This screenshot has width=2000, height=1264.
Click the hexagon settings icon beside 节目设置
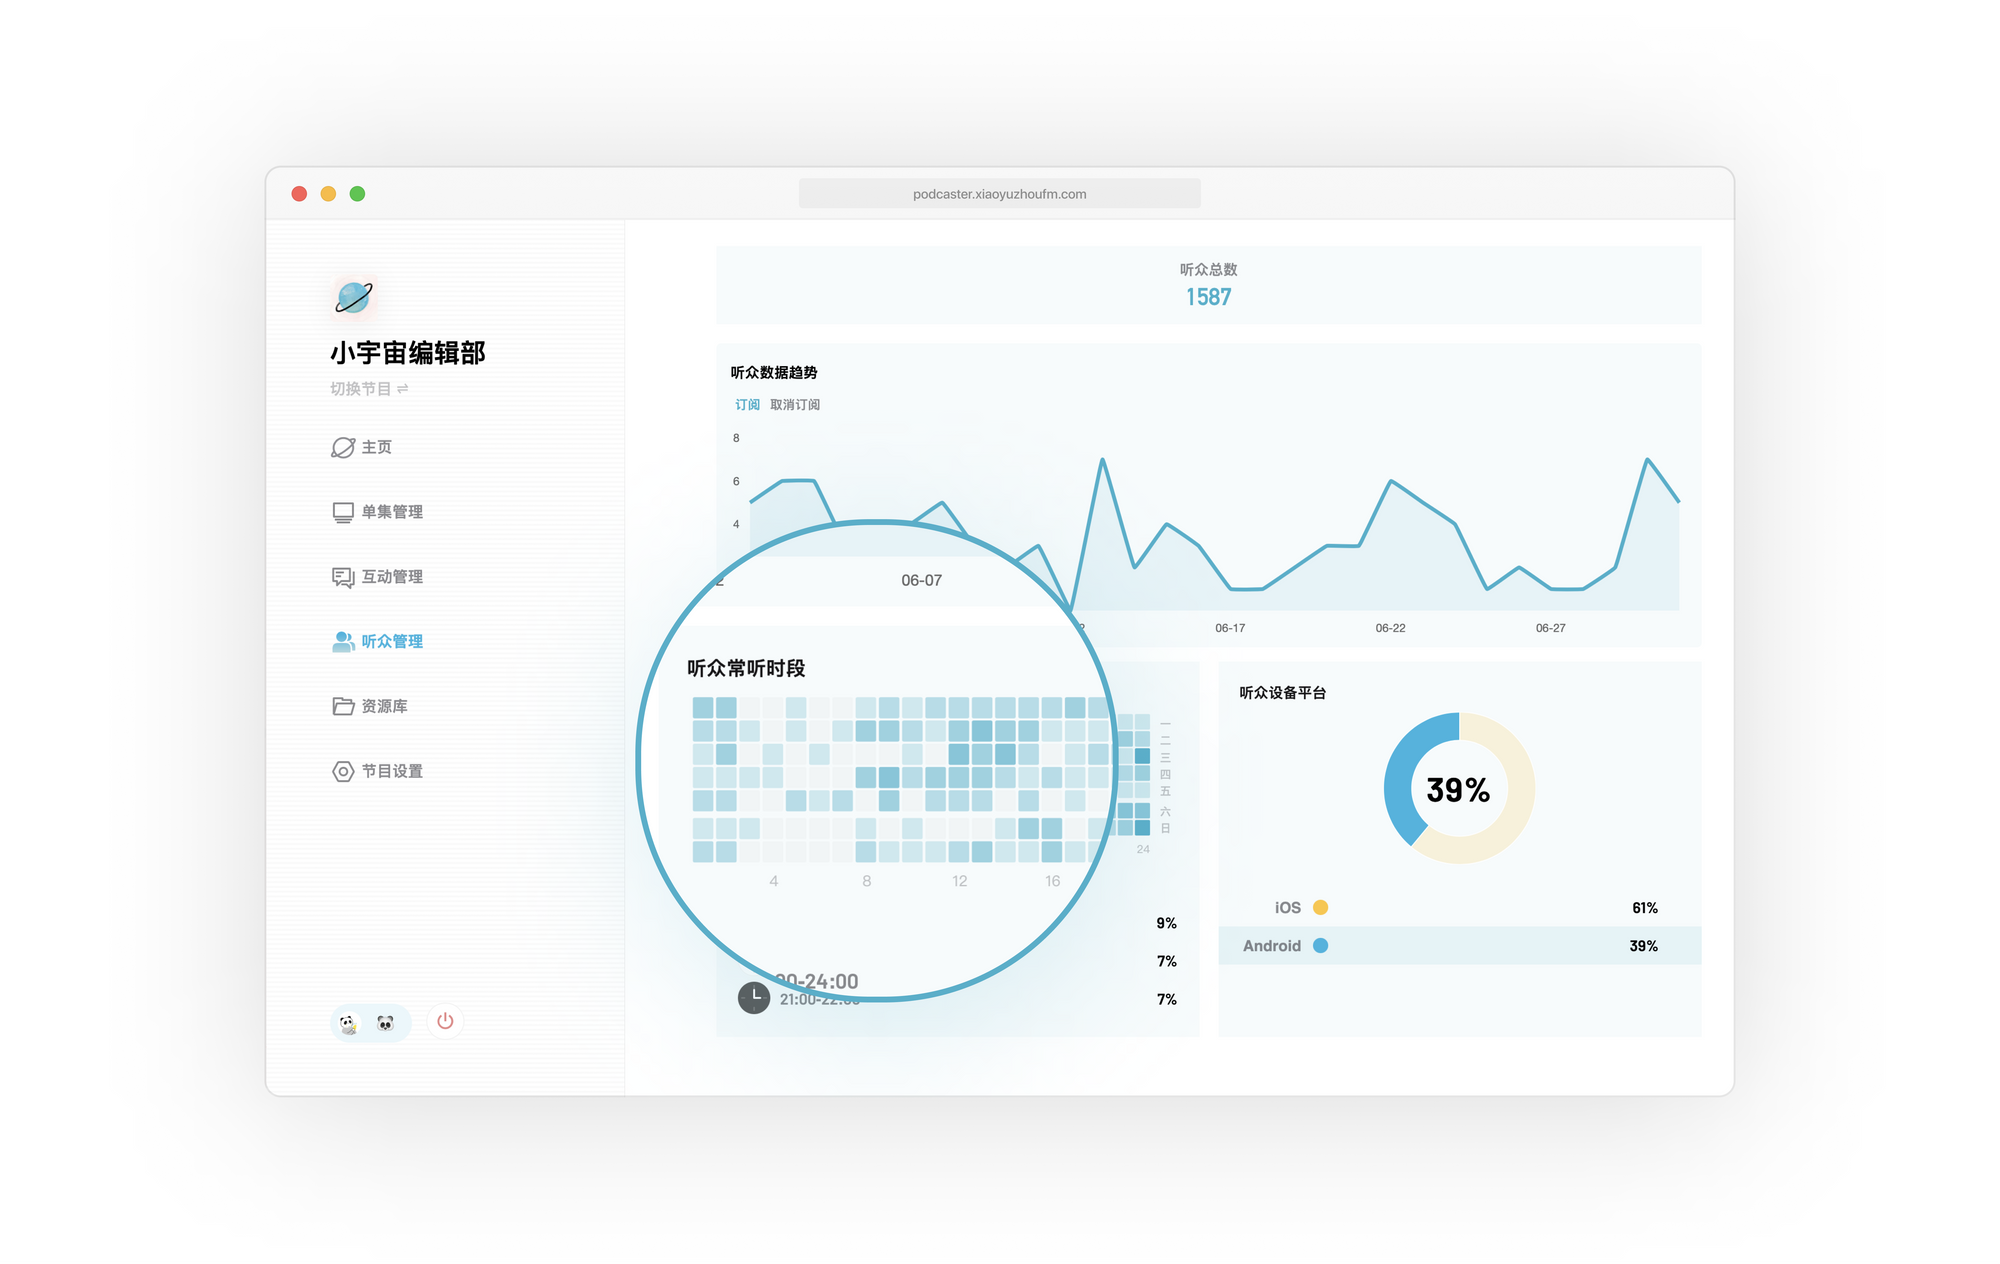(x=343, y=771)
